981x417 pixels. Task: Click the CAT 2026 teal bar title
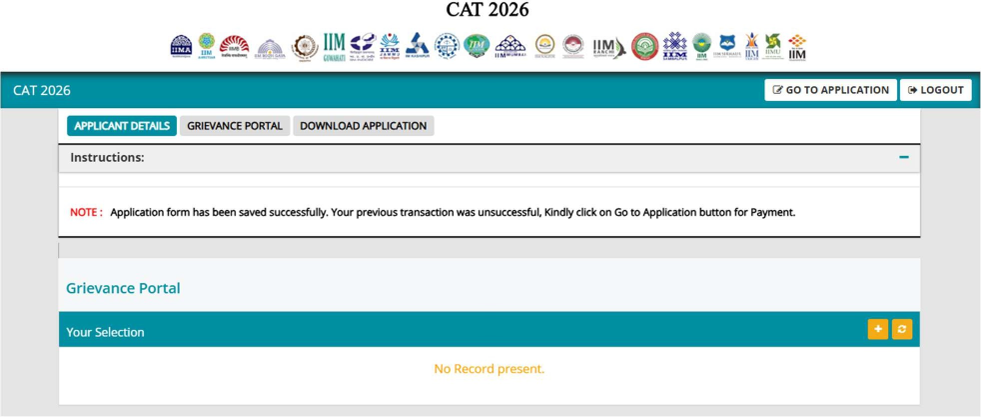[41, 91]
